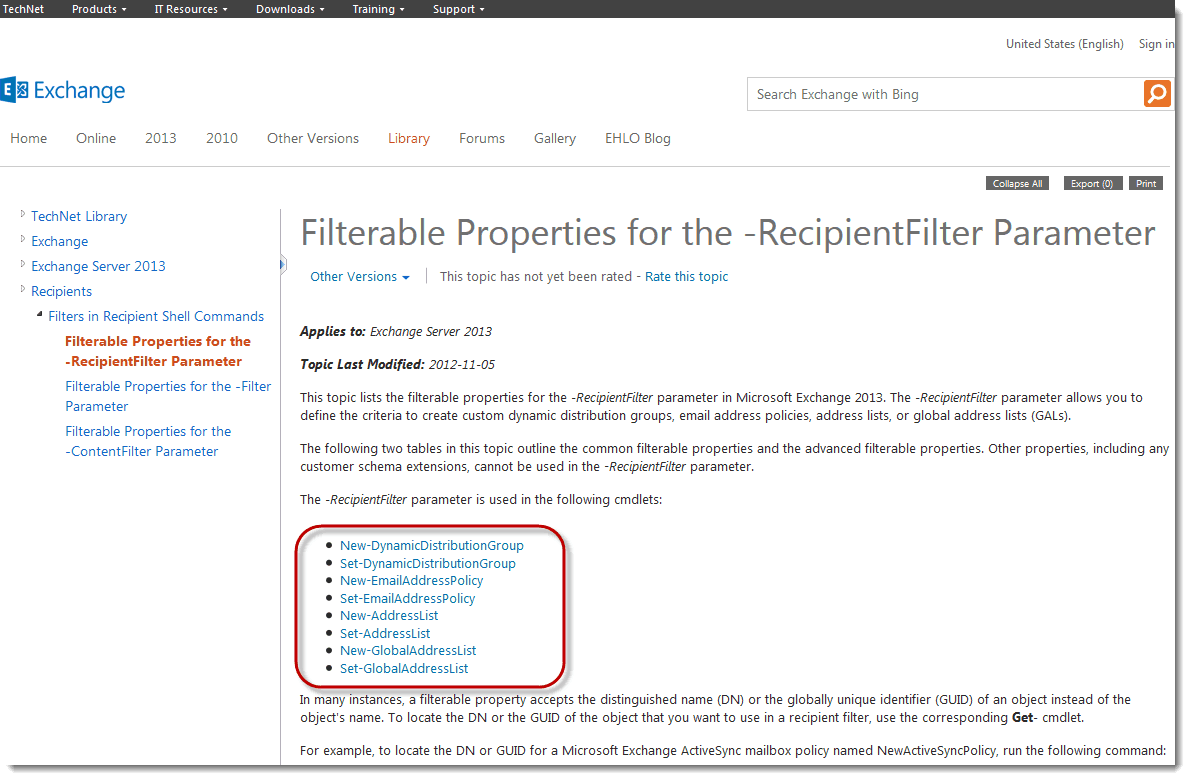Open the Training dropdown menu
Viewport: 1190px width, 780px height.
378,9
